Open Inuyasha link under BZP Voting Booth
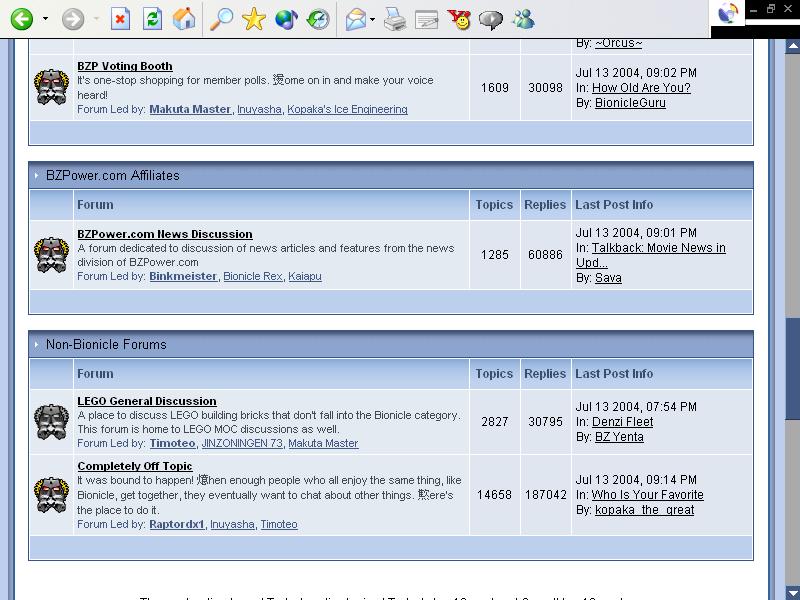 pos(259,109)
